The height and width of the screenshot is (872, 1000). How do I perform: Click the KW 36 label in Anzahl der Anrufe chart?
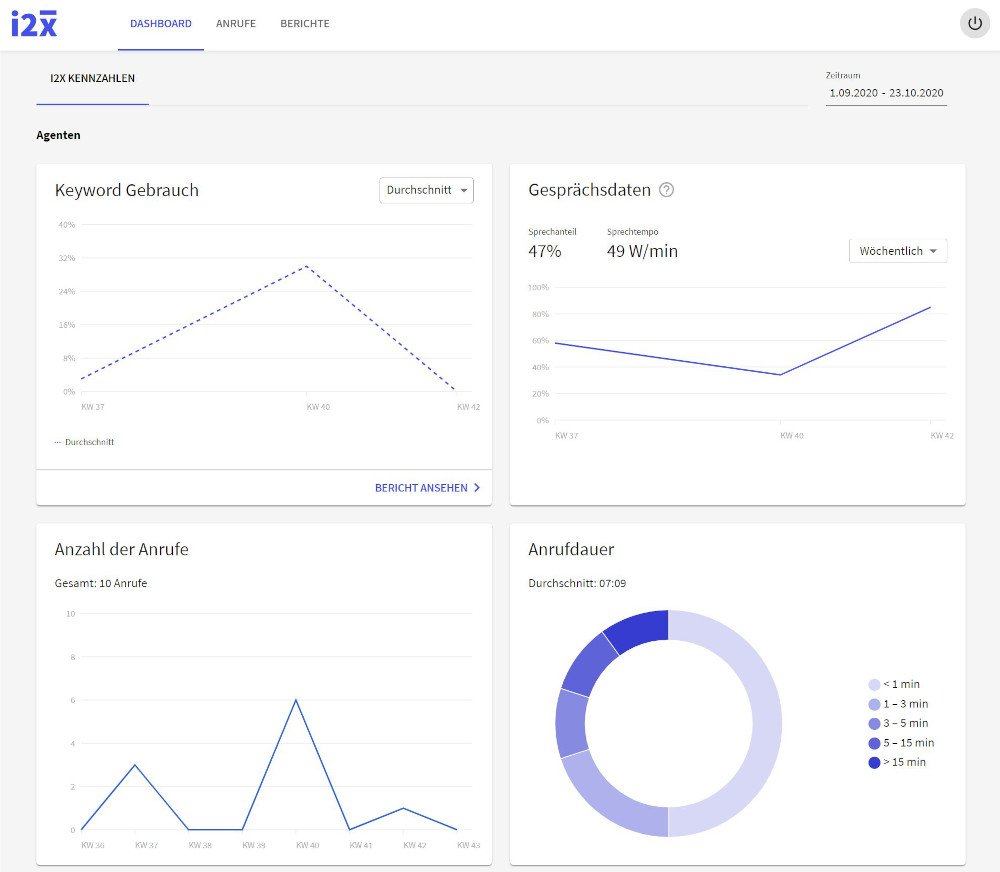[92, 845]
